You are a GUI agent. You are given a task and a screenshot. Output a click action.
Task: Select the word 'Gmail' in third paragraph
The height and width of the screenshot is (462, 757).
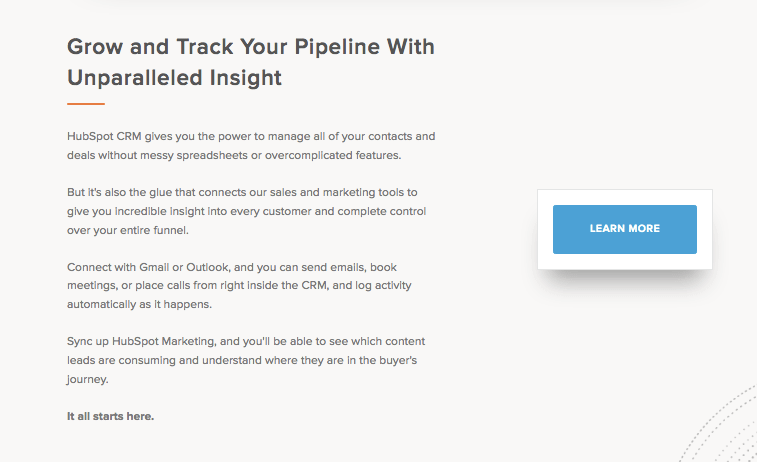coord(154,267)
